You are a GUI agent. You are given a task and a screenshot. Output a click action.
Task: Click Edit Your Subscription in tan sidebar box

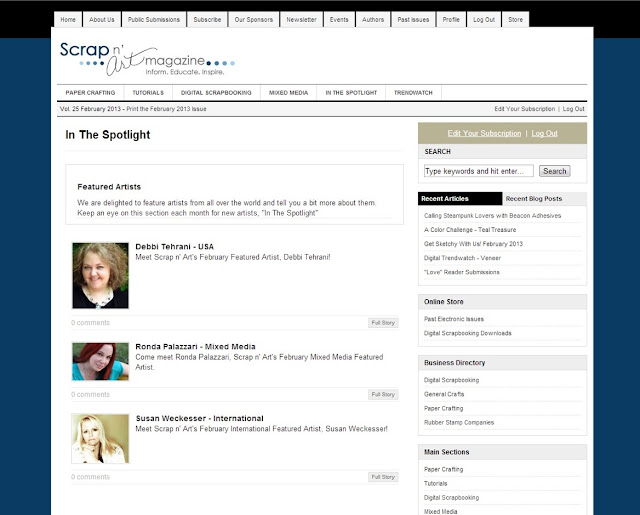[484, 133]
